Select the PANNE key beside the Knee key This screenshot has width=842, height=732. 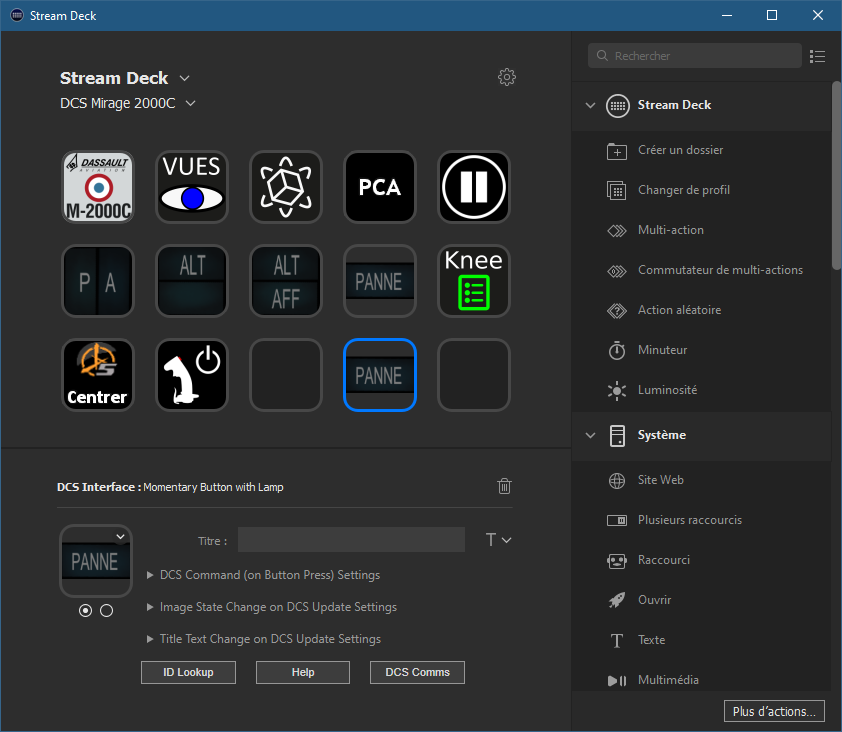(x=380, y=281)
